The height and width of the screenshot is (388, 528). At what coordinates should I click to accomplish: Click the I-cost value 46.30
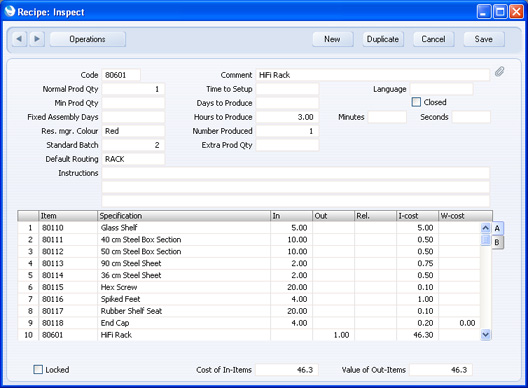click(x=418, y=335)
